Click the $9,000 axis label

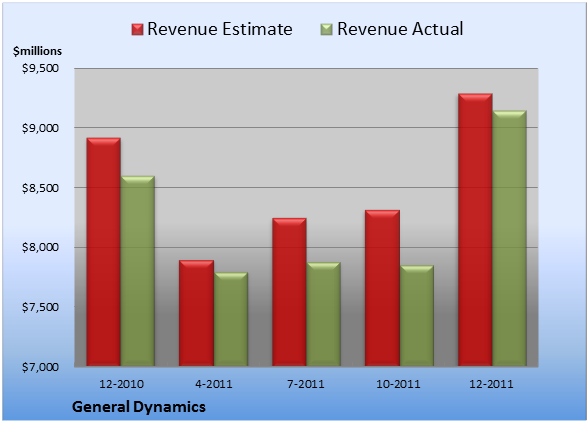pyautogui.click(x=40, y=128)
